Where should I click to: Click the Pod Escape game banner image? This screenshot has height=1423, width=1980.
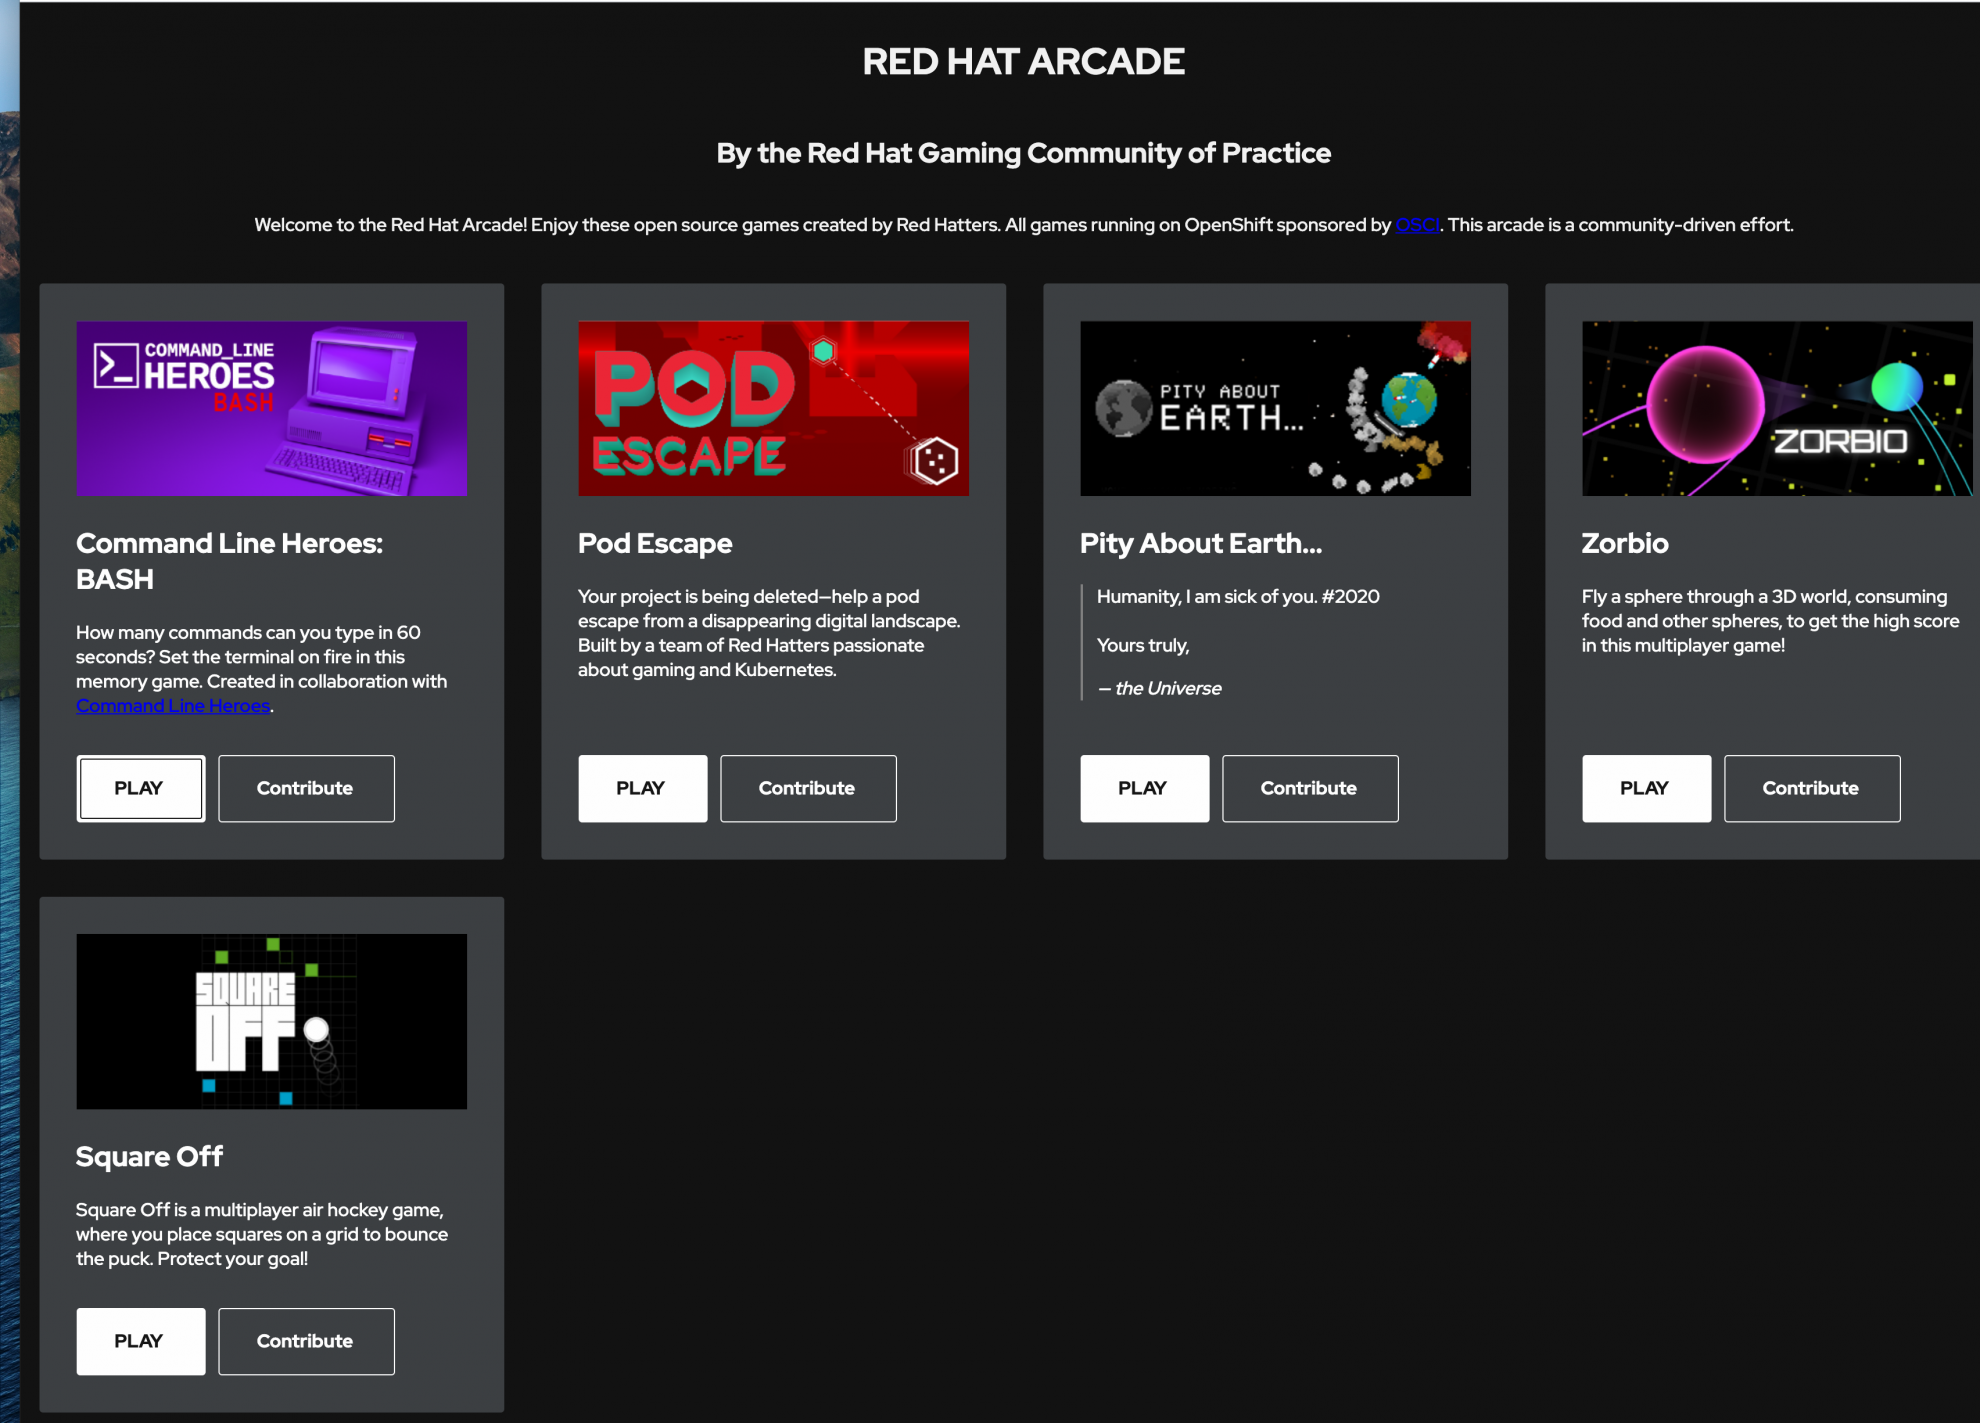(773, 408)
